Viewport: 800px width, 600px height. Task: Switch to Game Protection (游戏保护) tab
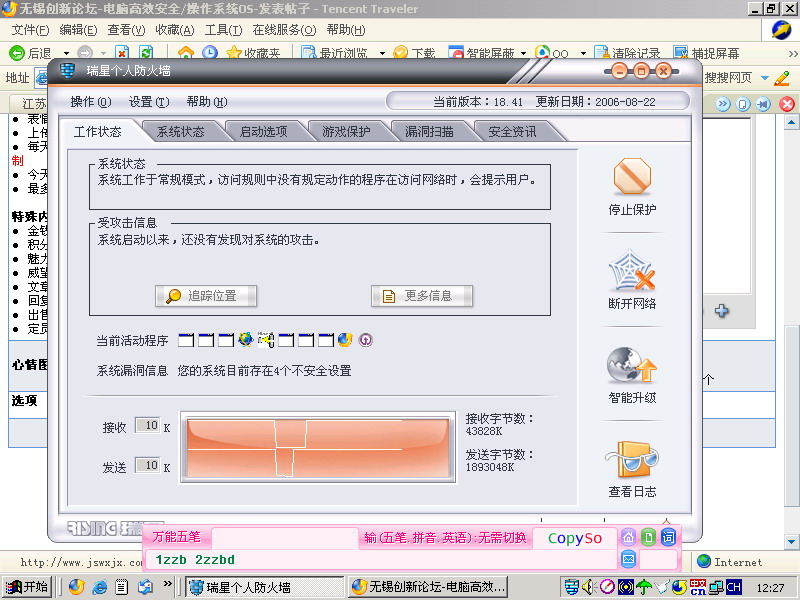(346, 132)
